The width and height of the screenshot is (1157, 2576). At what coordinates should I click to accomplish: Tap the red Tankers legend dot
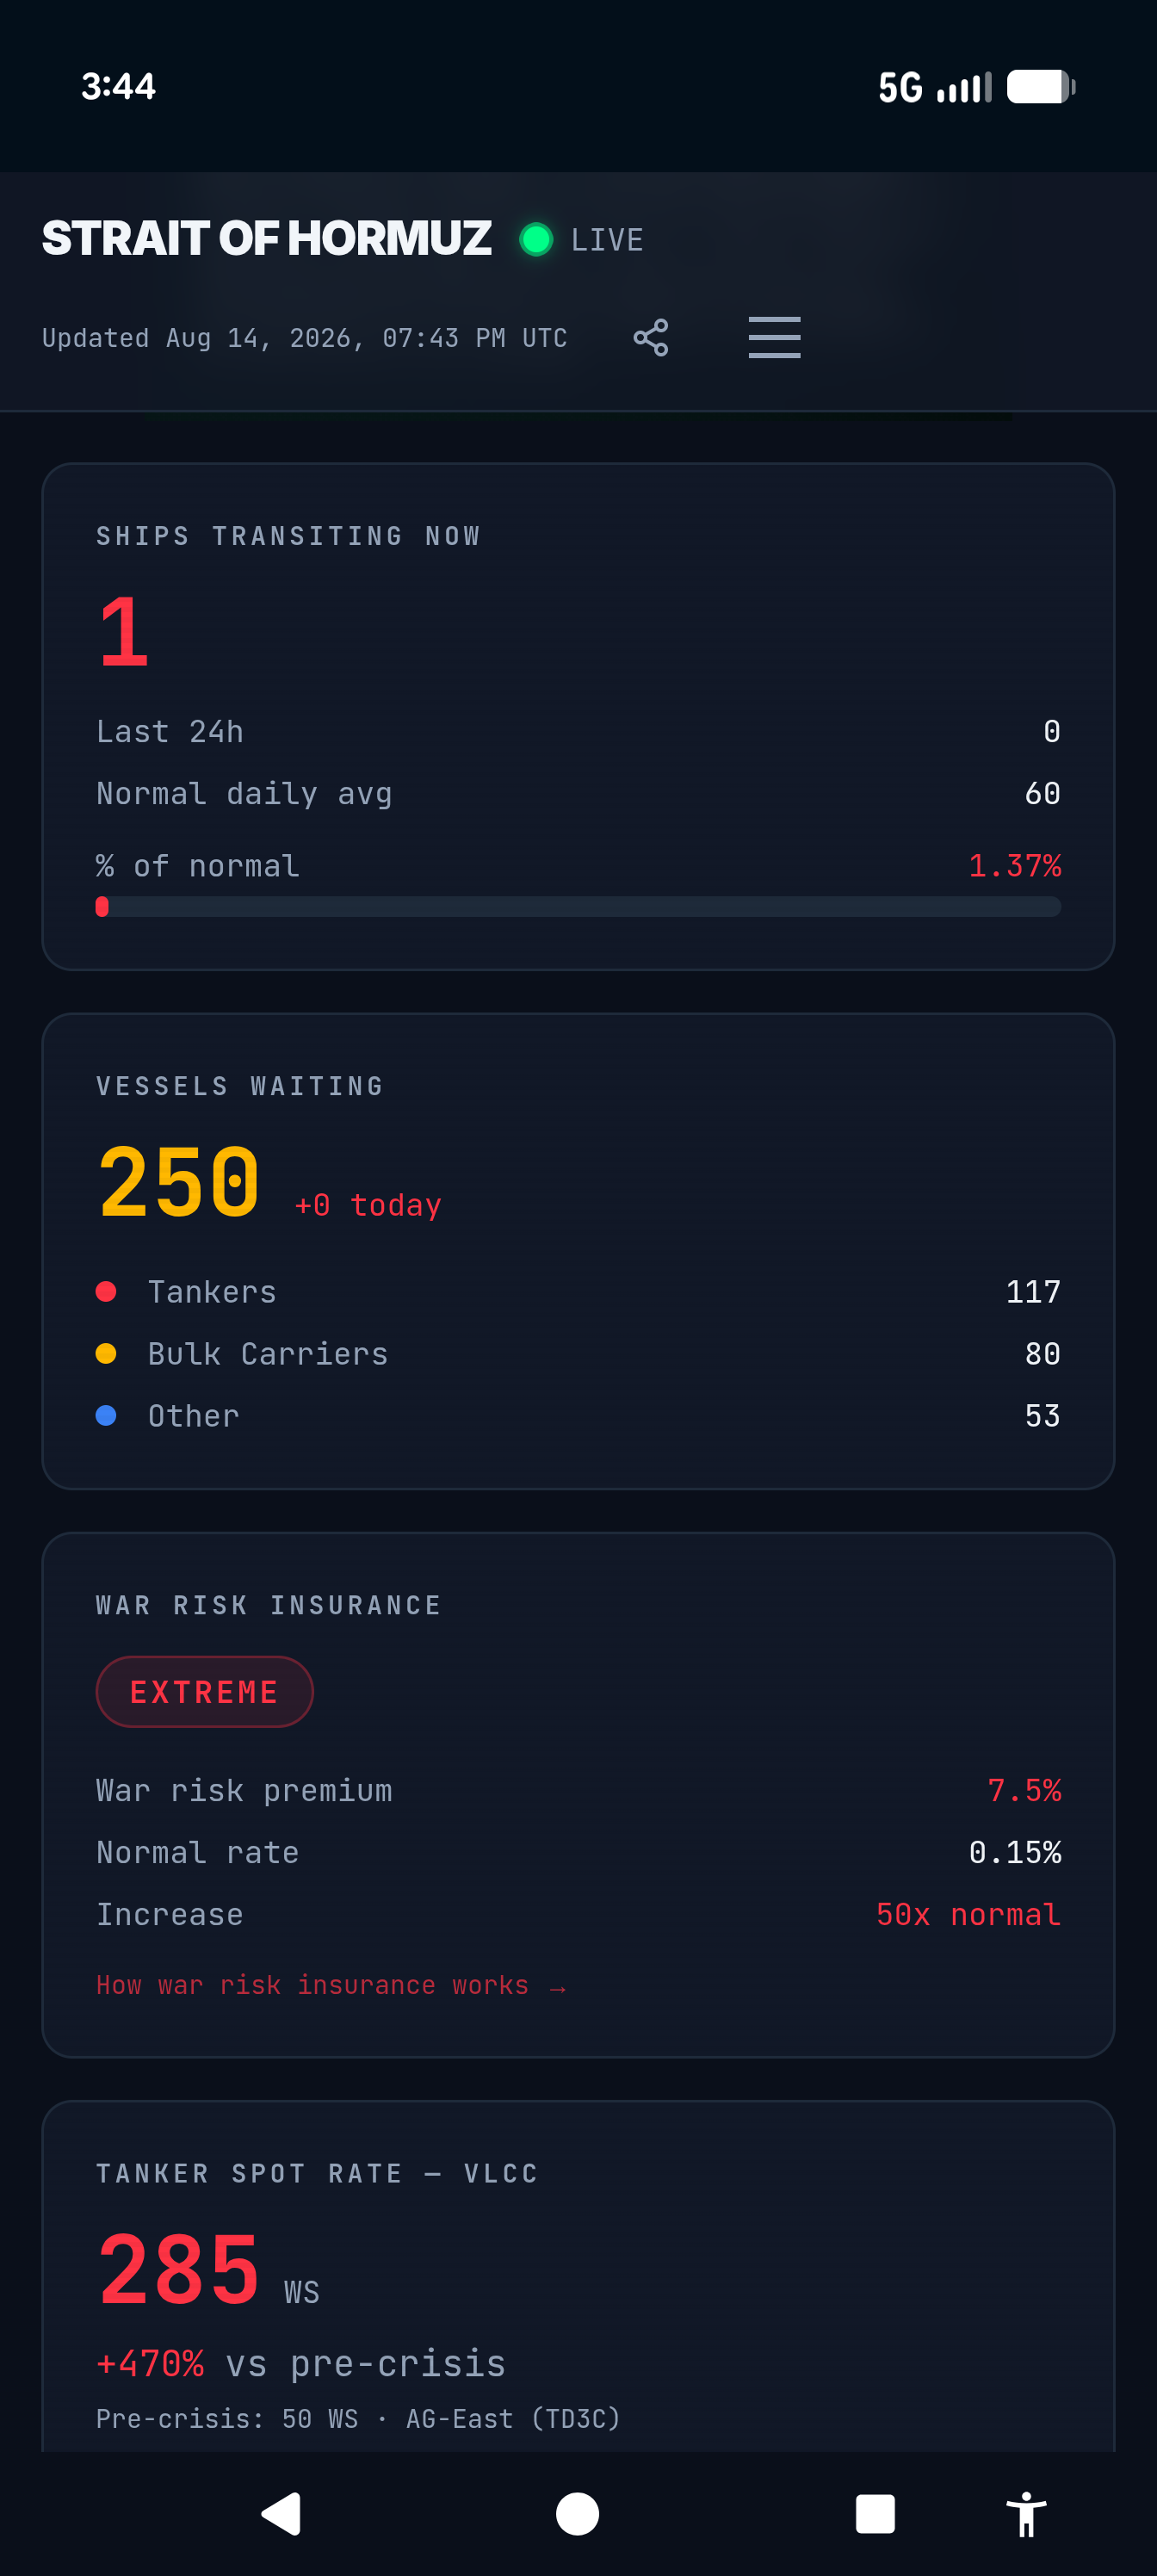[106, 1291]
